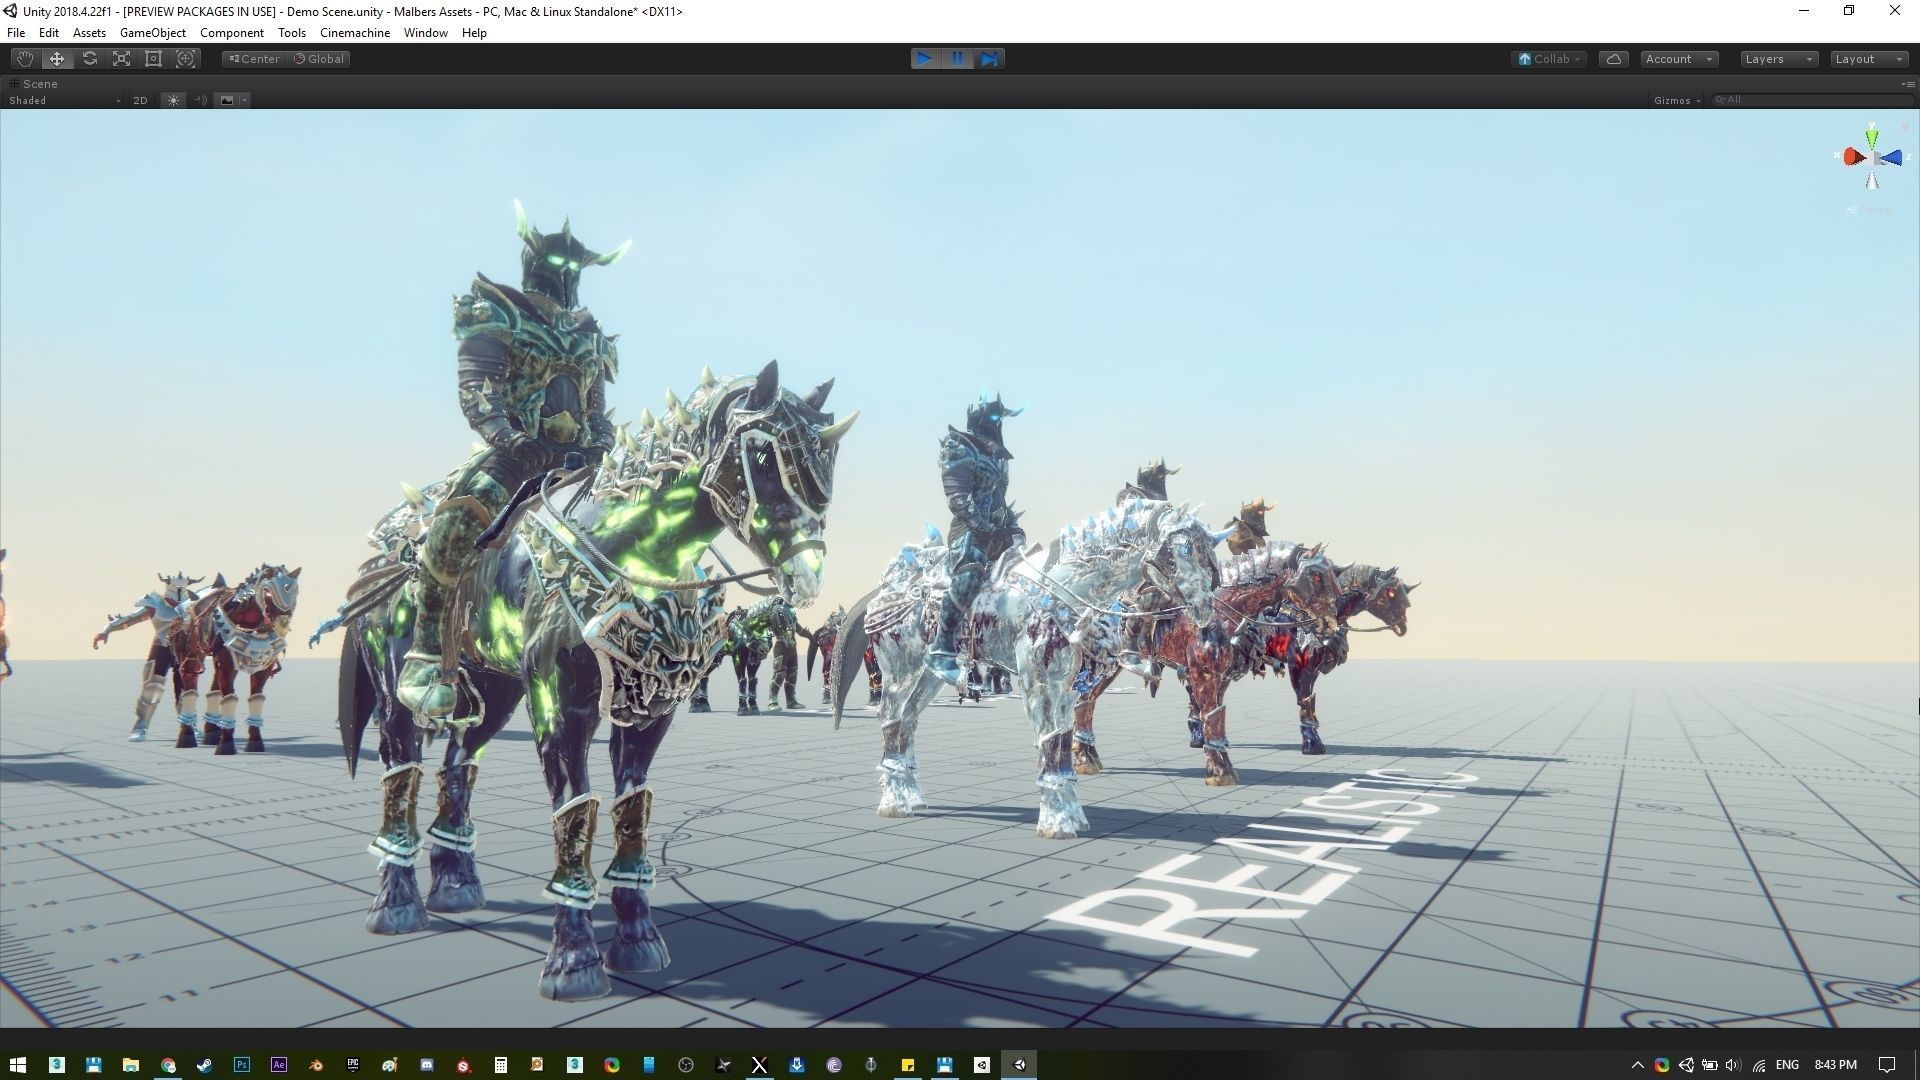The image size is (1920, 1080).
Task: Select the Move tool
Action: tap(57, 59)
